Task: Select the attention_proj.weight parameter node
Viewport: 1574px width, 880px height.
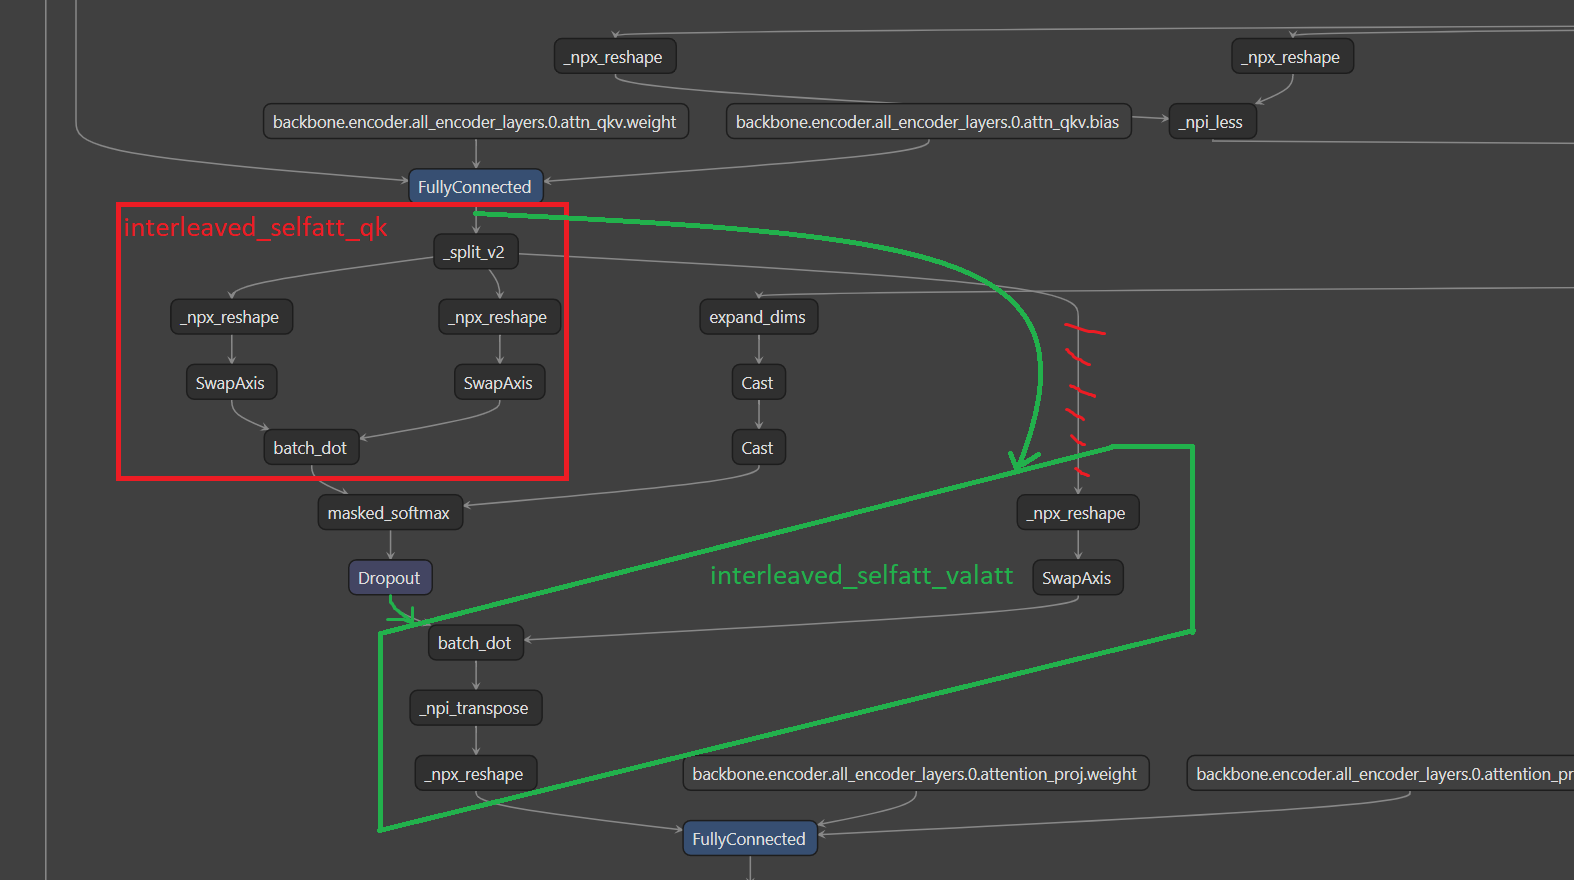Action: 915,774
